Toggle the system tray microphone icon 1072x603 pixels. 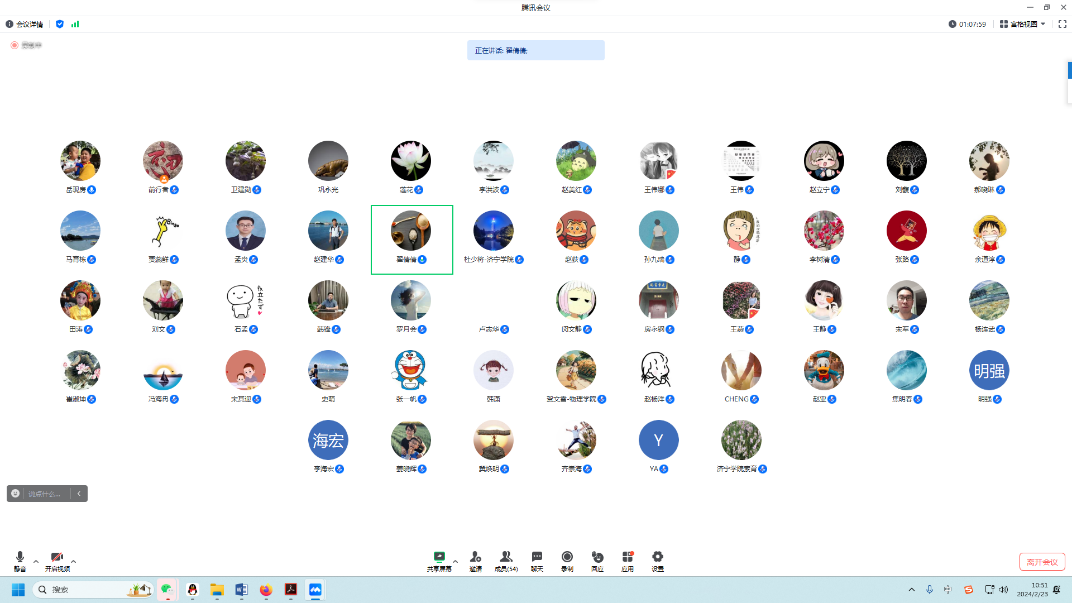pos(929,590)
